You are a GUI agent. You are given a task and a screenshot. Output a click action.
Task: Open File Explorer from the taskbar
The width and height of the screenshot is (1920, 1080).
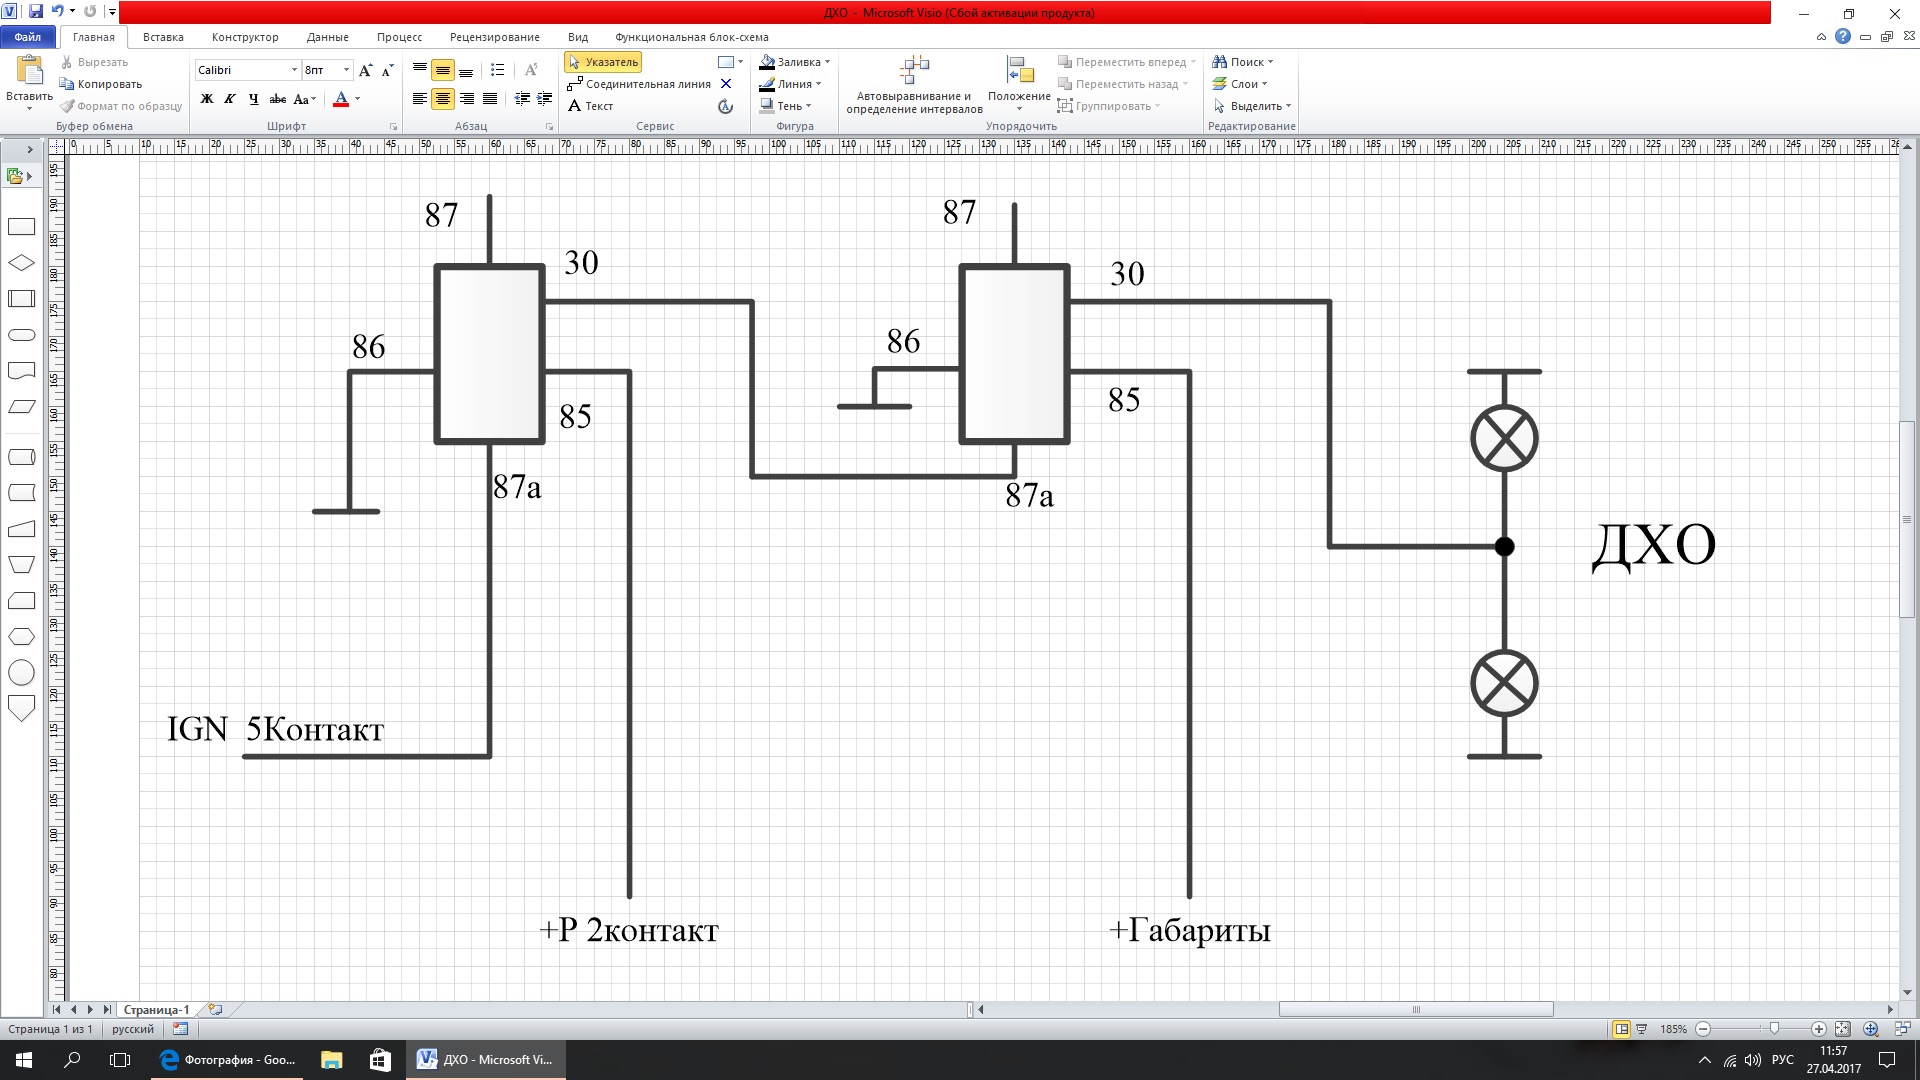pos(331,1059)
